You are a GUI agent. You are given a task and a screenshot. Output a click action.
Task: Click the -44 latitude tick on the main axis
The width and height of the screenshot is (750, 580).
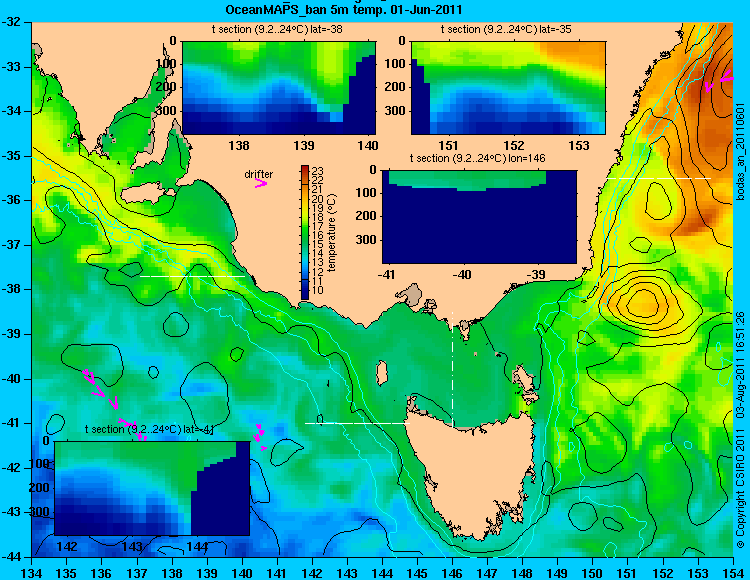click(10, 557)
